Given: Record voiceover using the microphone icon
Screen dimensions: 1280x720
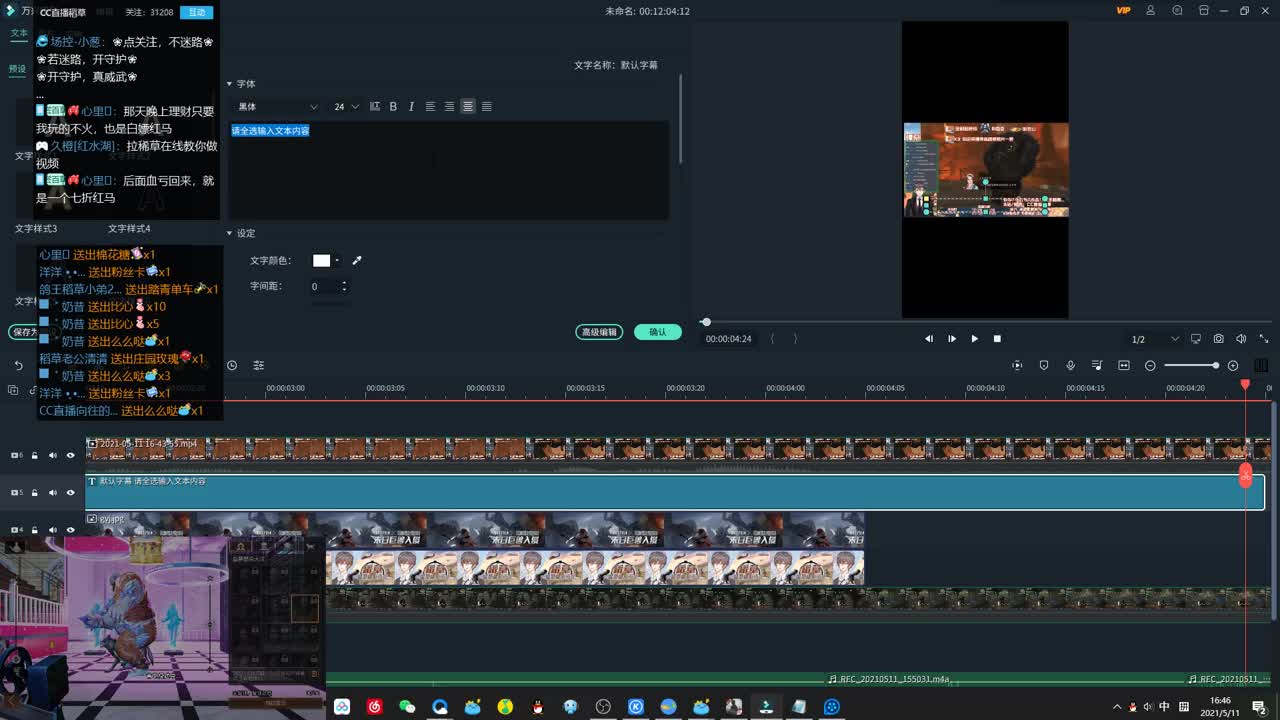Looking at the screenshot, I should click(1070, 366).
